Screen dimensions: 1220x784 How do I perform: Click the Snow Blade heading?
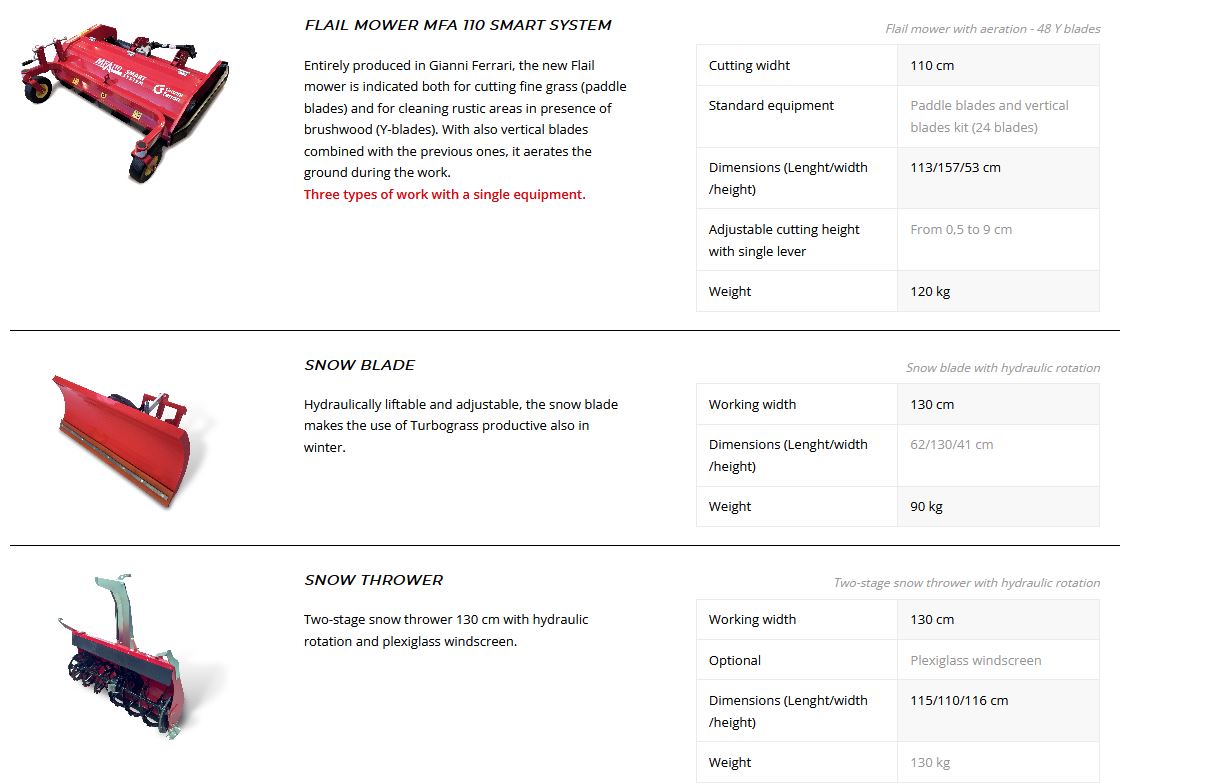click(360, 365)
